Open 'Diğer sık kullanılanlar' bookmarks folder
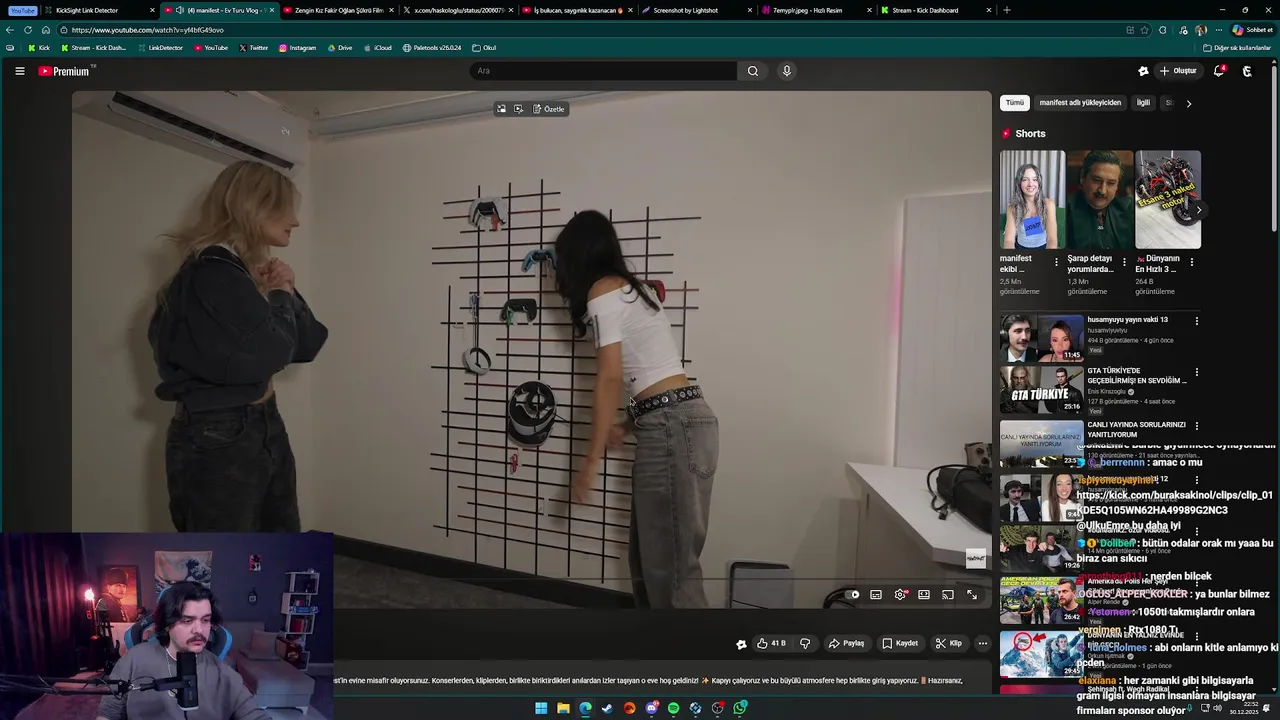This screenshot has width=1280, height=720. coord(1237,48)
